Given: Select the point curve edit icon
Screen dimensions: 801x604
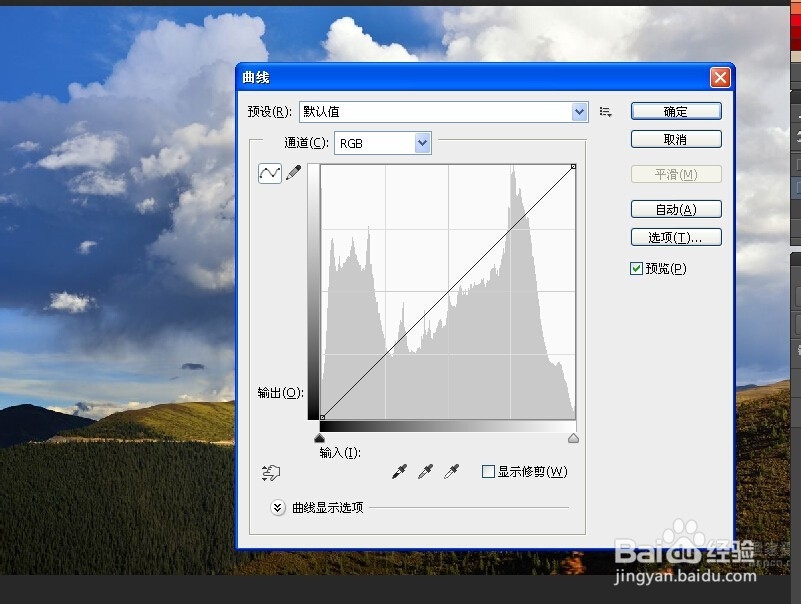Looking at the screenshot, I should click(x=268, y=172).
